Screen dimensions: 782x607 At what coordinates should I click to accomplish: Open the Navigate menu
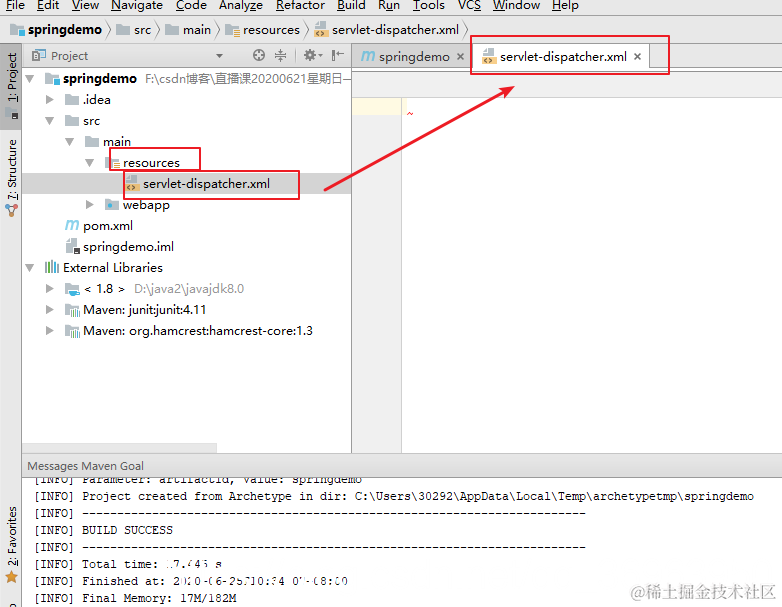137,5
